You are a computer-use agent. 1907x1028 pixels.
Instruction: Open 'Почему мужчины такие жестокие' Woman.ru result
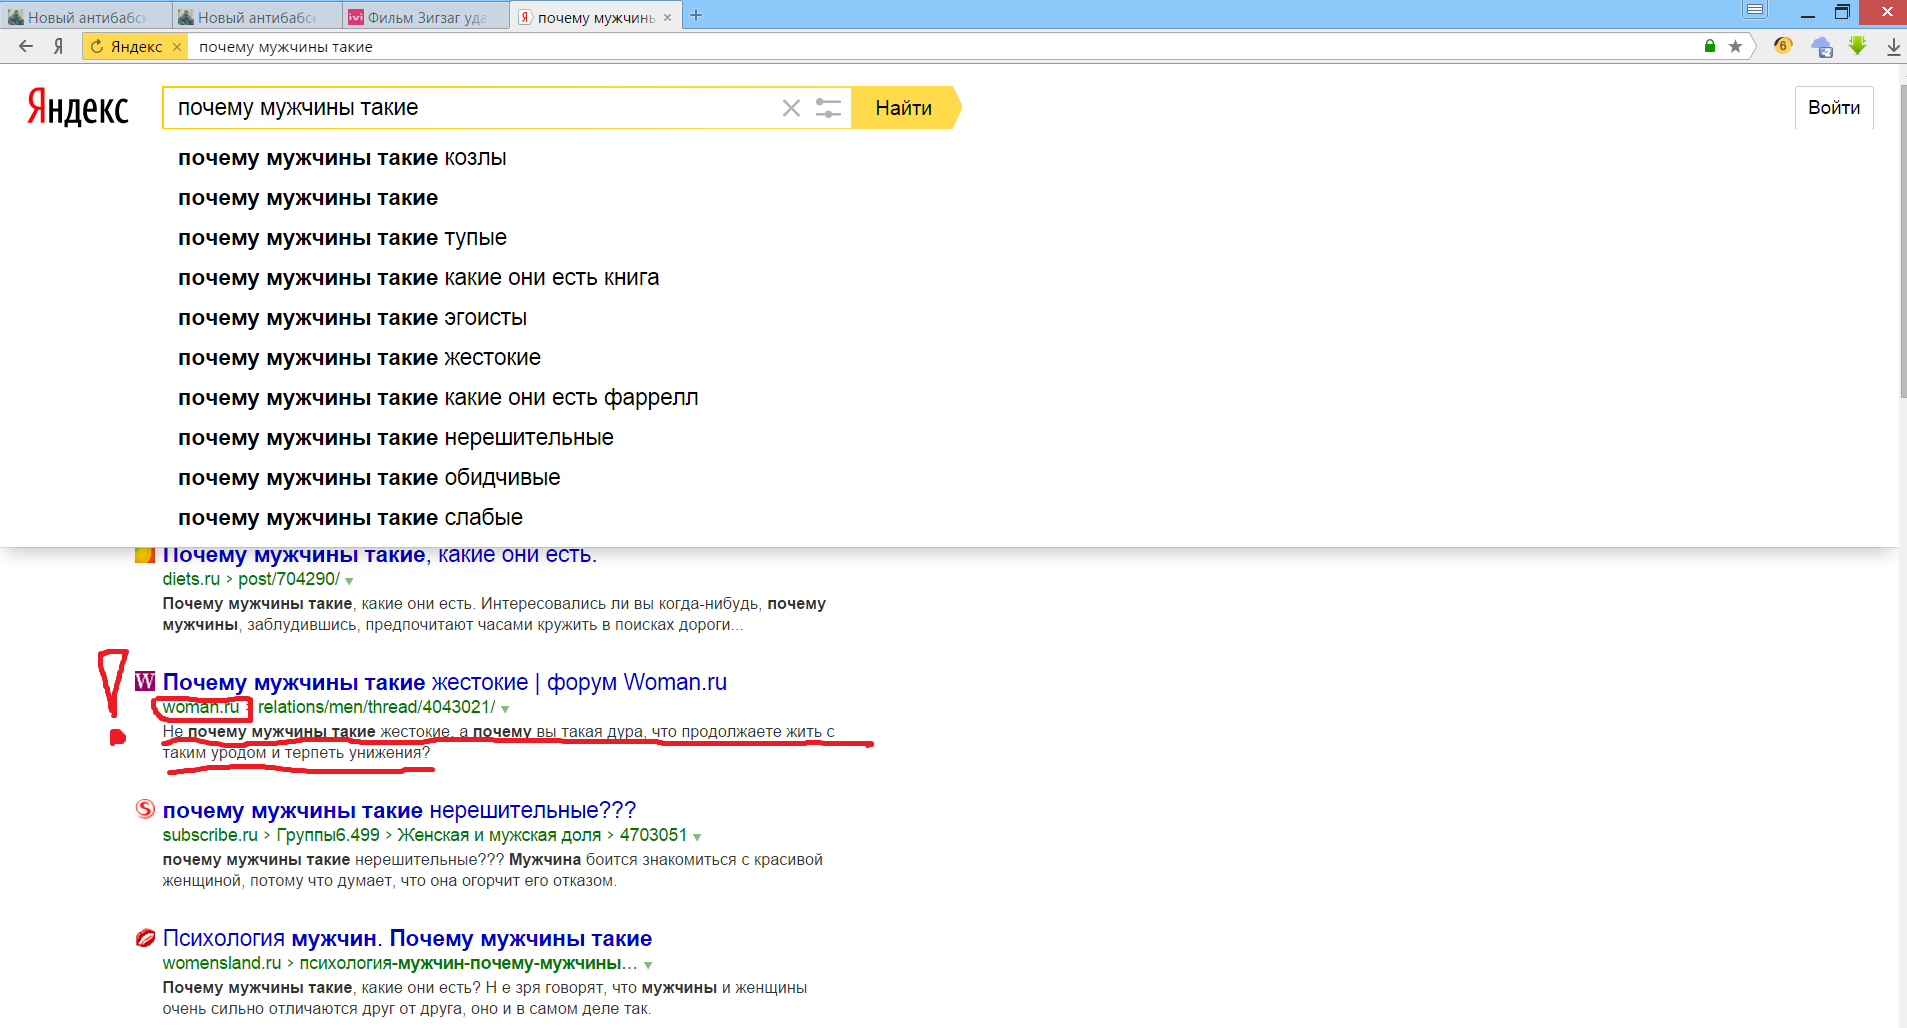(444, 682)
